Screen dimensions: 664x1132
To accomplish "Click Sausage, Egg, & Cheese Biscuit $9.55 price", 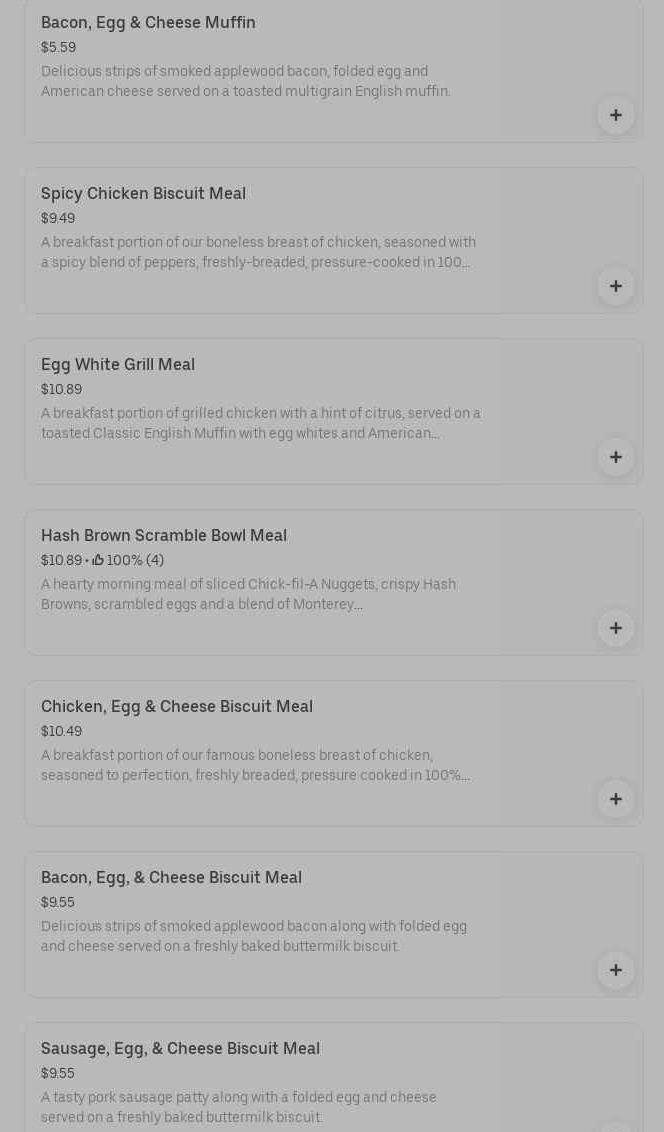I will [x=58, y=1073].
